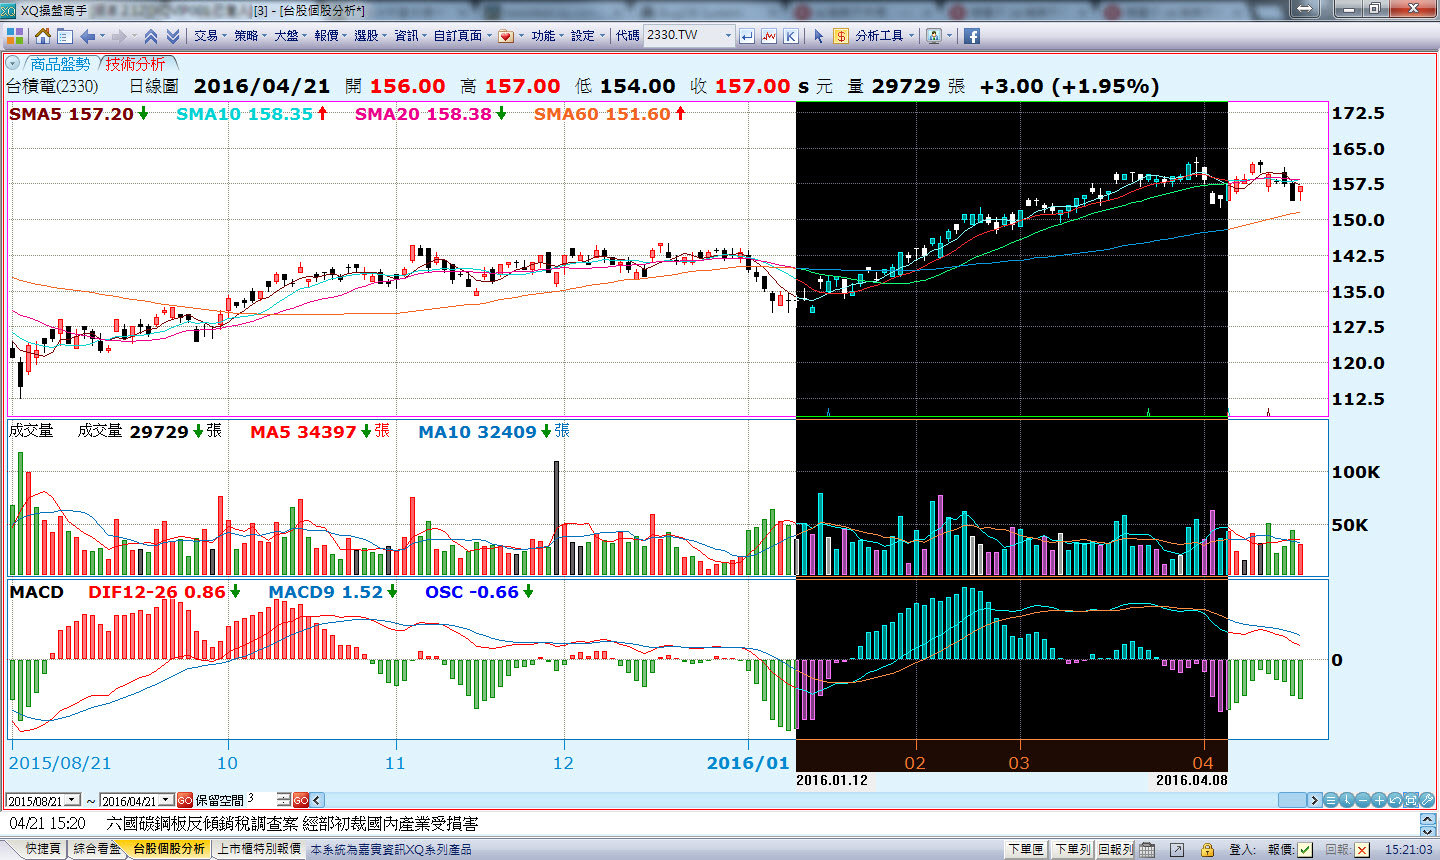Screen dimensions: 1440x860
Task: Click the round clock period icon
Action: click(x=1347, y=800)
